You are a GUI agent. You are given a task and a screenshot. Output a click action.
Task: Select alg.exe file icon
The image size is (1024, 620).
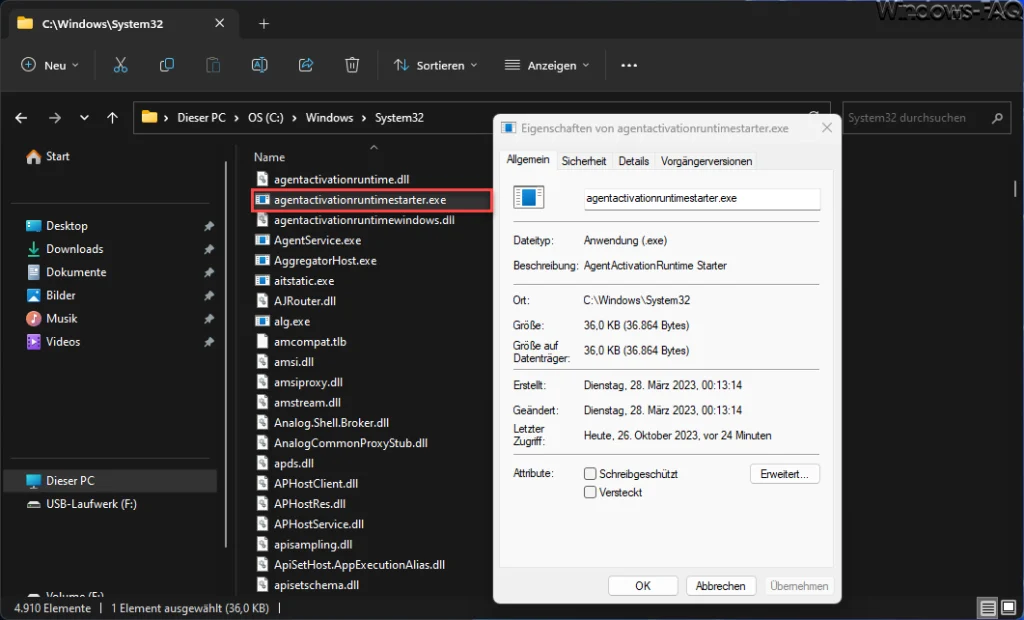point(262,321)
